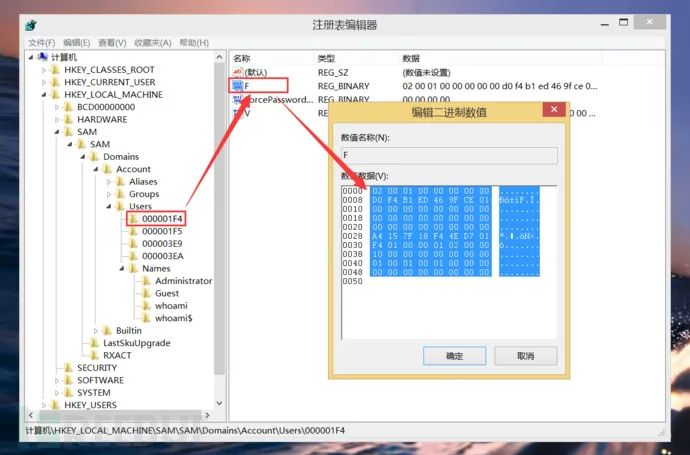Expand the SYSTEM node arrow
Viewport: 690px width, 455px height.
[57, 393]
